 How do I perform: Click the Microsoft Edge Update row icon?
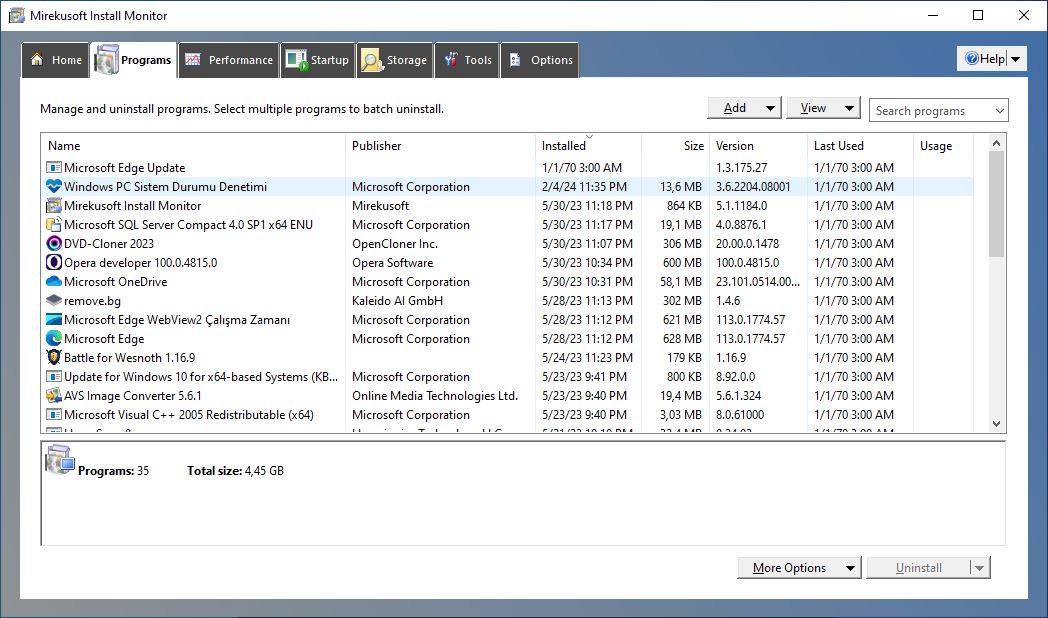[x=53, y=168]
